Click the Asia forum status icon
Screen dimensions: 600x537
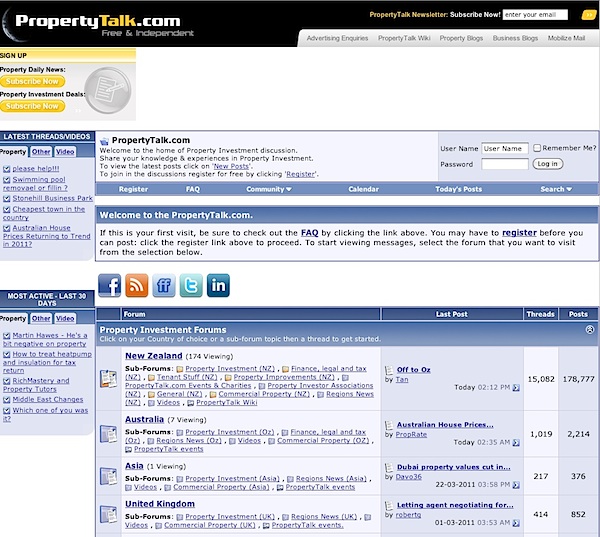pyautogui.click(x=109, y=476)
